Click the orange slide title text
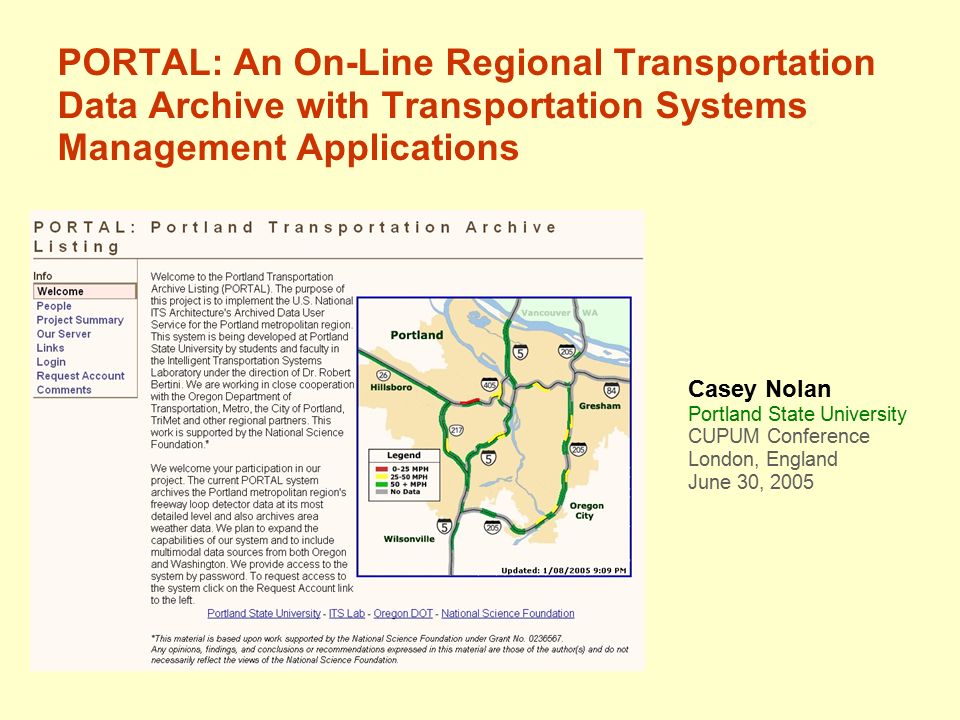The width and height of the screenshot is (960, 720). tap(467, 105)
